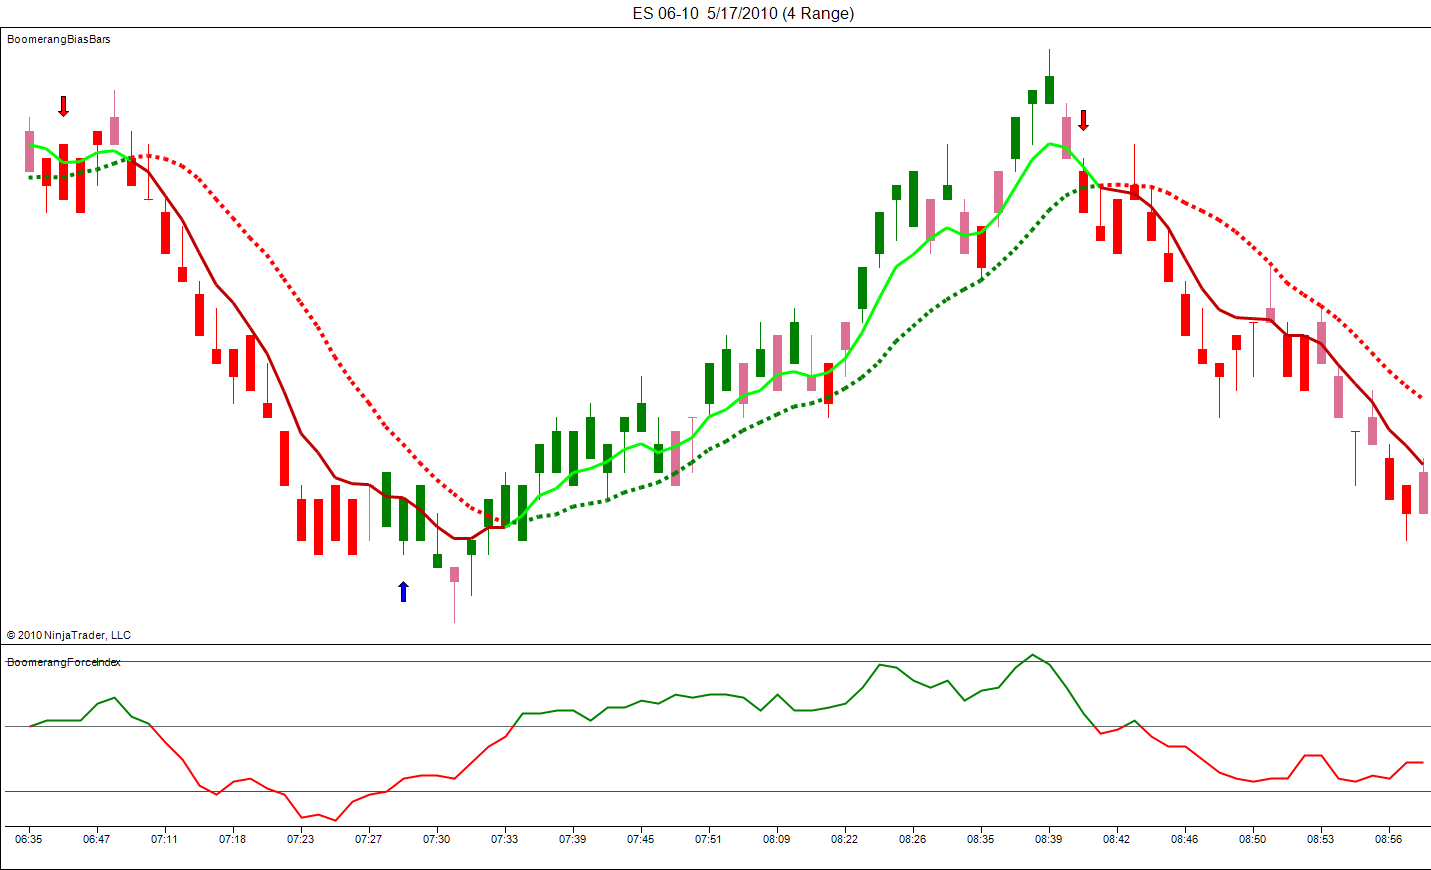Click the 08:09 time axis label
1431x870 pixels.
click(x=777, y=839)
